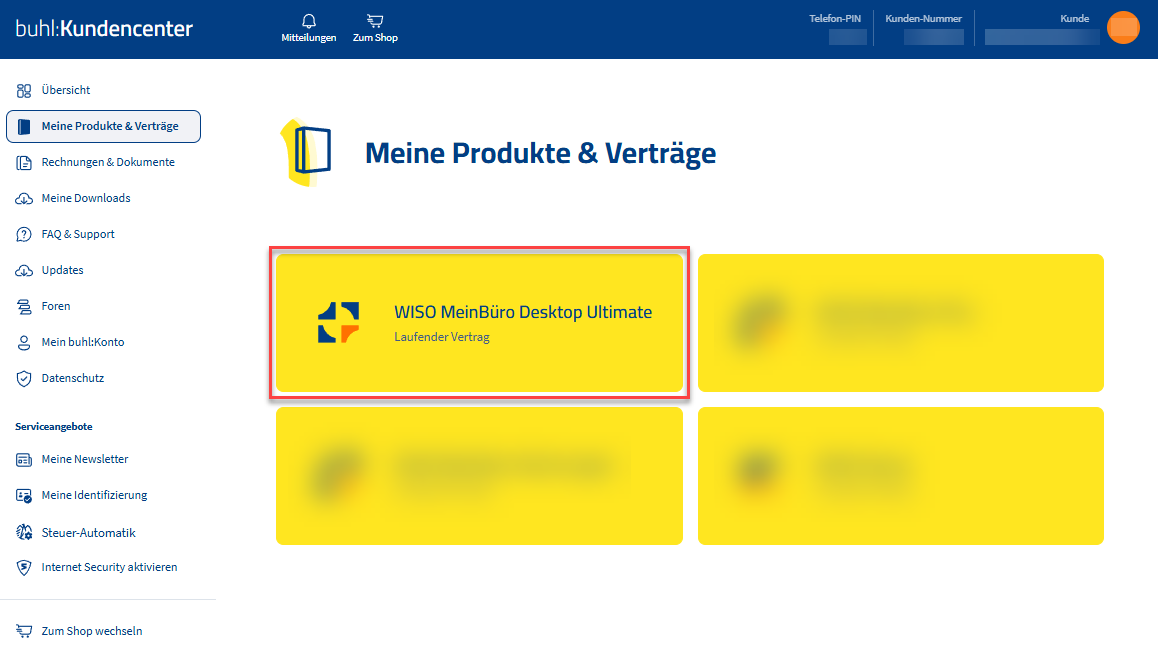Image resolution: width=1158 pixels, height=672 pixels.
Task: Click the Meine Produkte & Verträge book icon
Action: pos(24,126)
